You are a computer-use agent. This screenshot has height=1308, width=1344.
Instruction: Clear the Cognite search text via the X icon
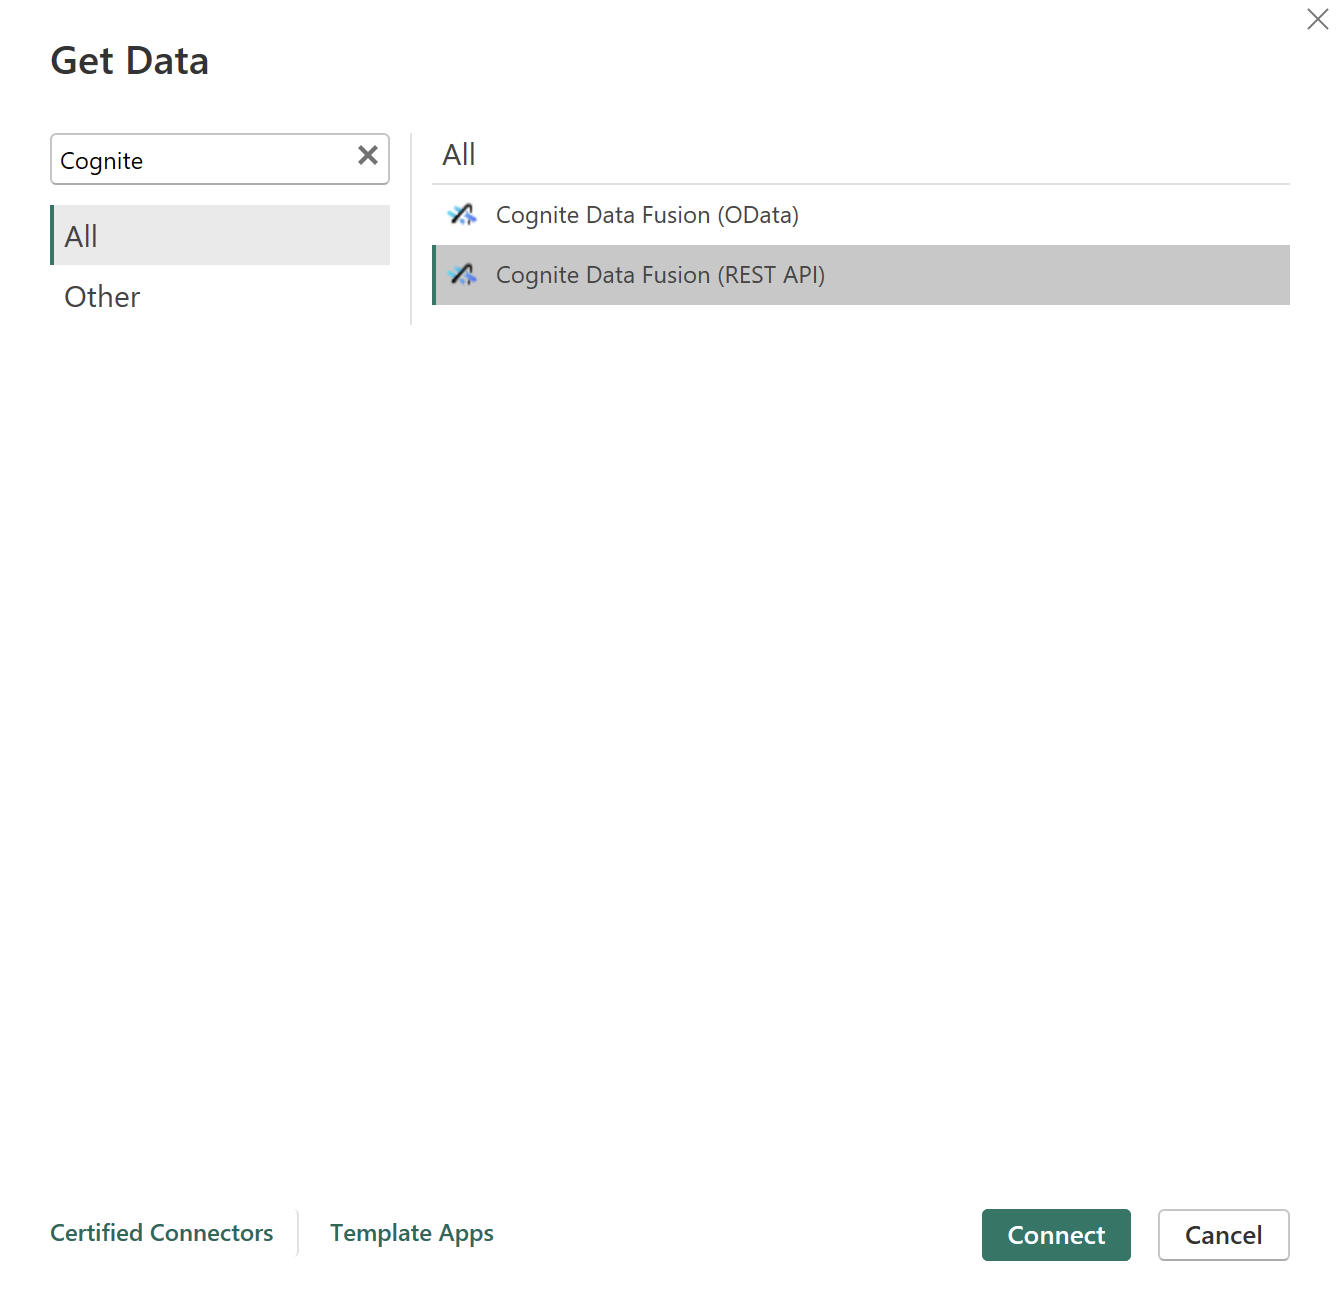click(x=366, y=155)
